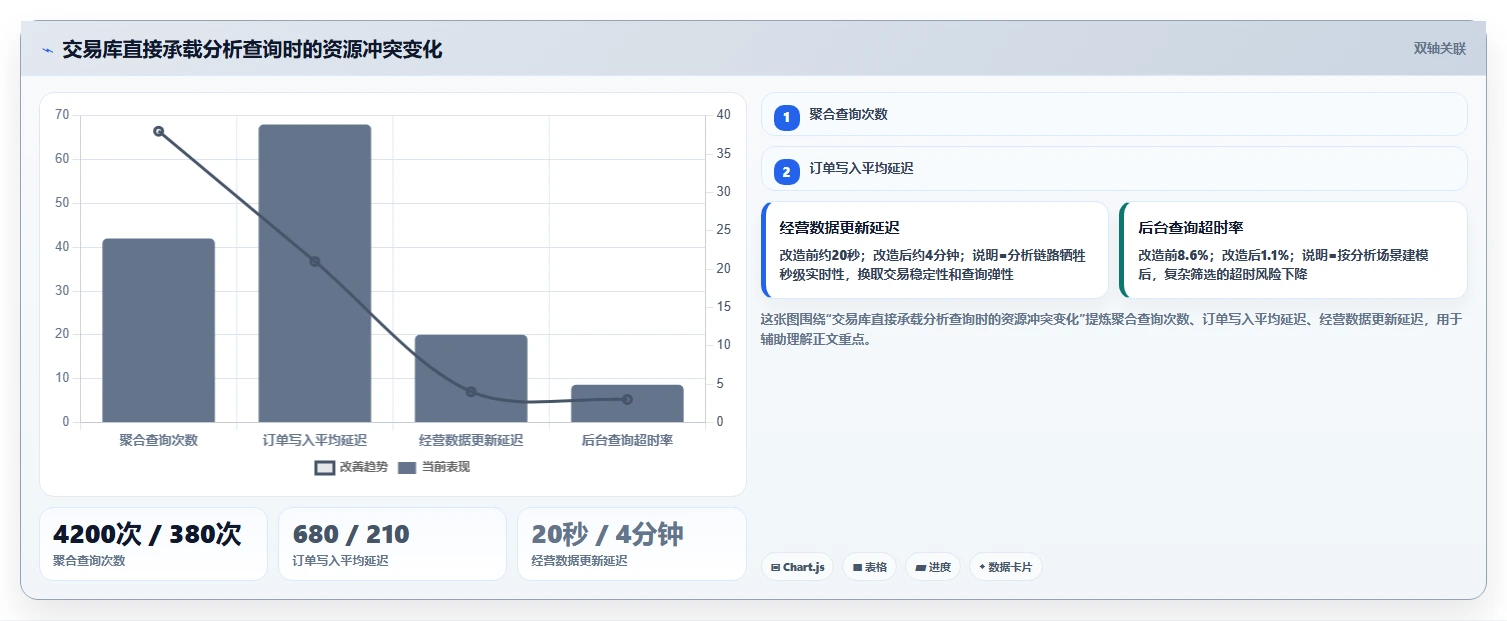Viewport: 1507px width, 621px height.
Task: Click the 当前表现 legend color box
Action: [x=407, y=468]
